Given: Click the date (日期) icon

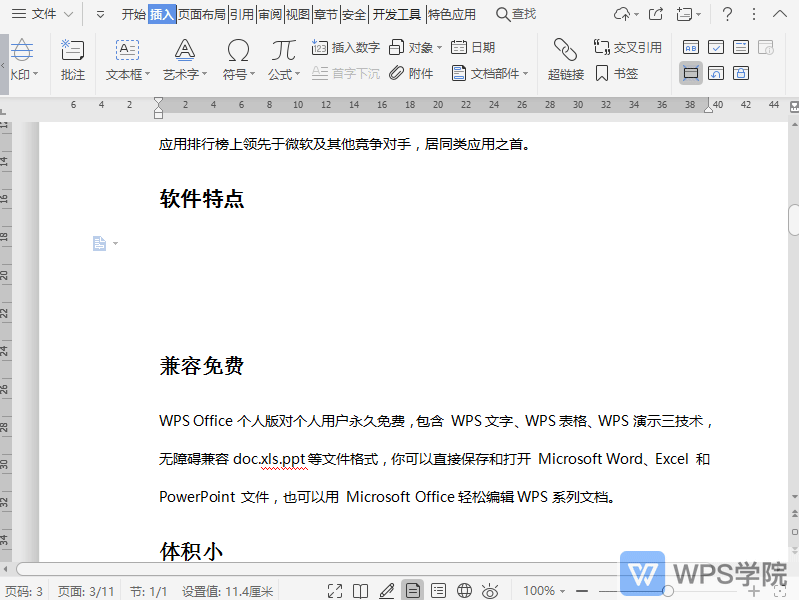Looking at the screenshot, I should point(473,47).
